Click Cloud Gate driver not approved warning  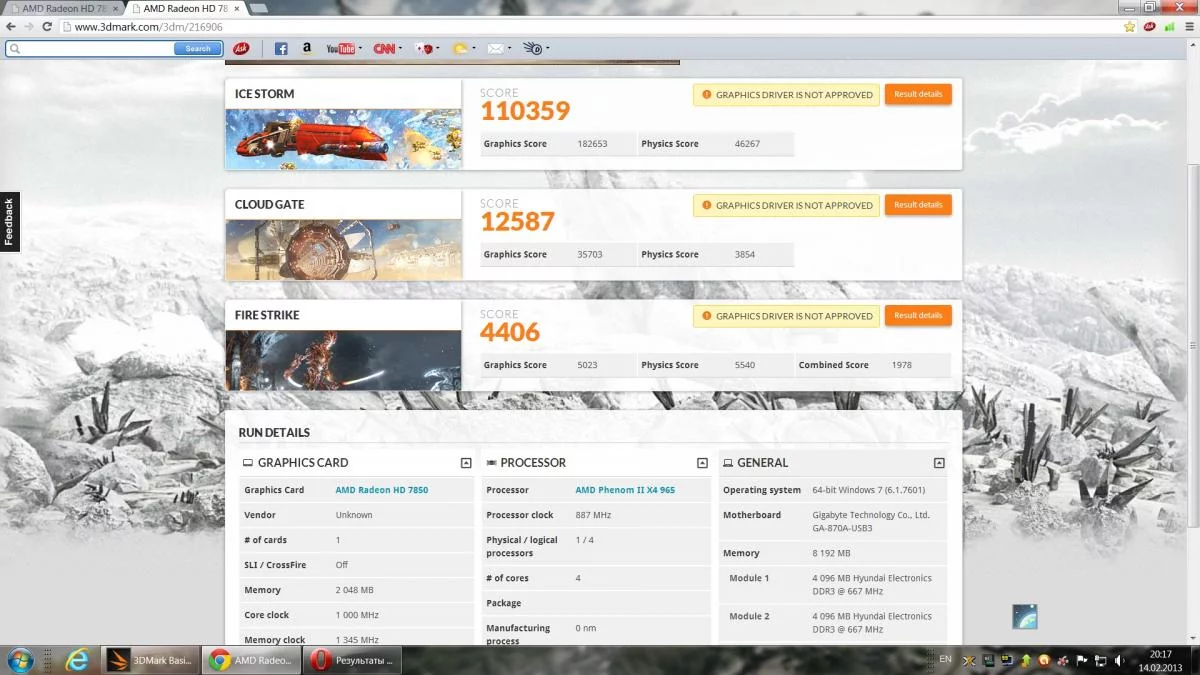point(786,205)
